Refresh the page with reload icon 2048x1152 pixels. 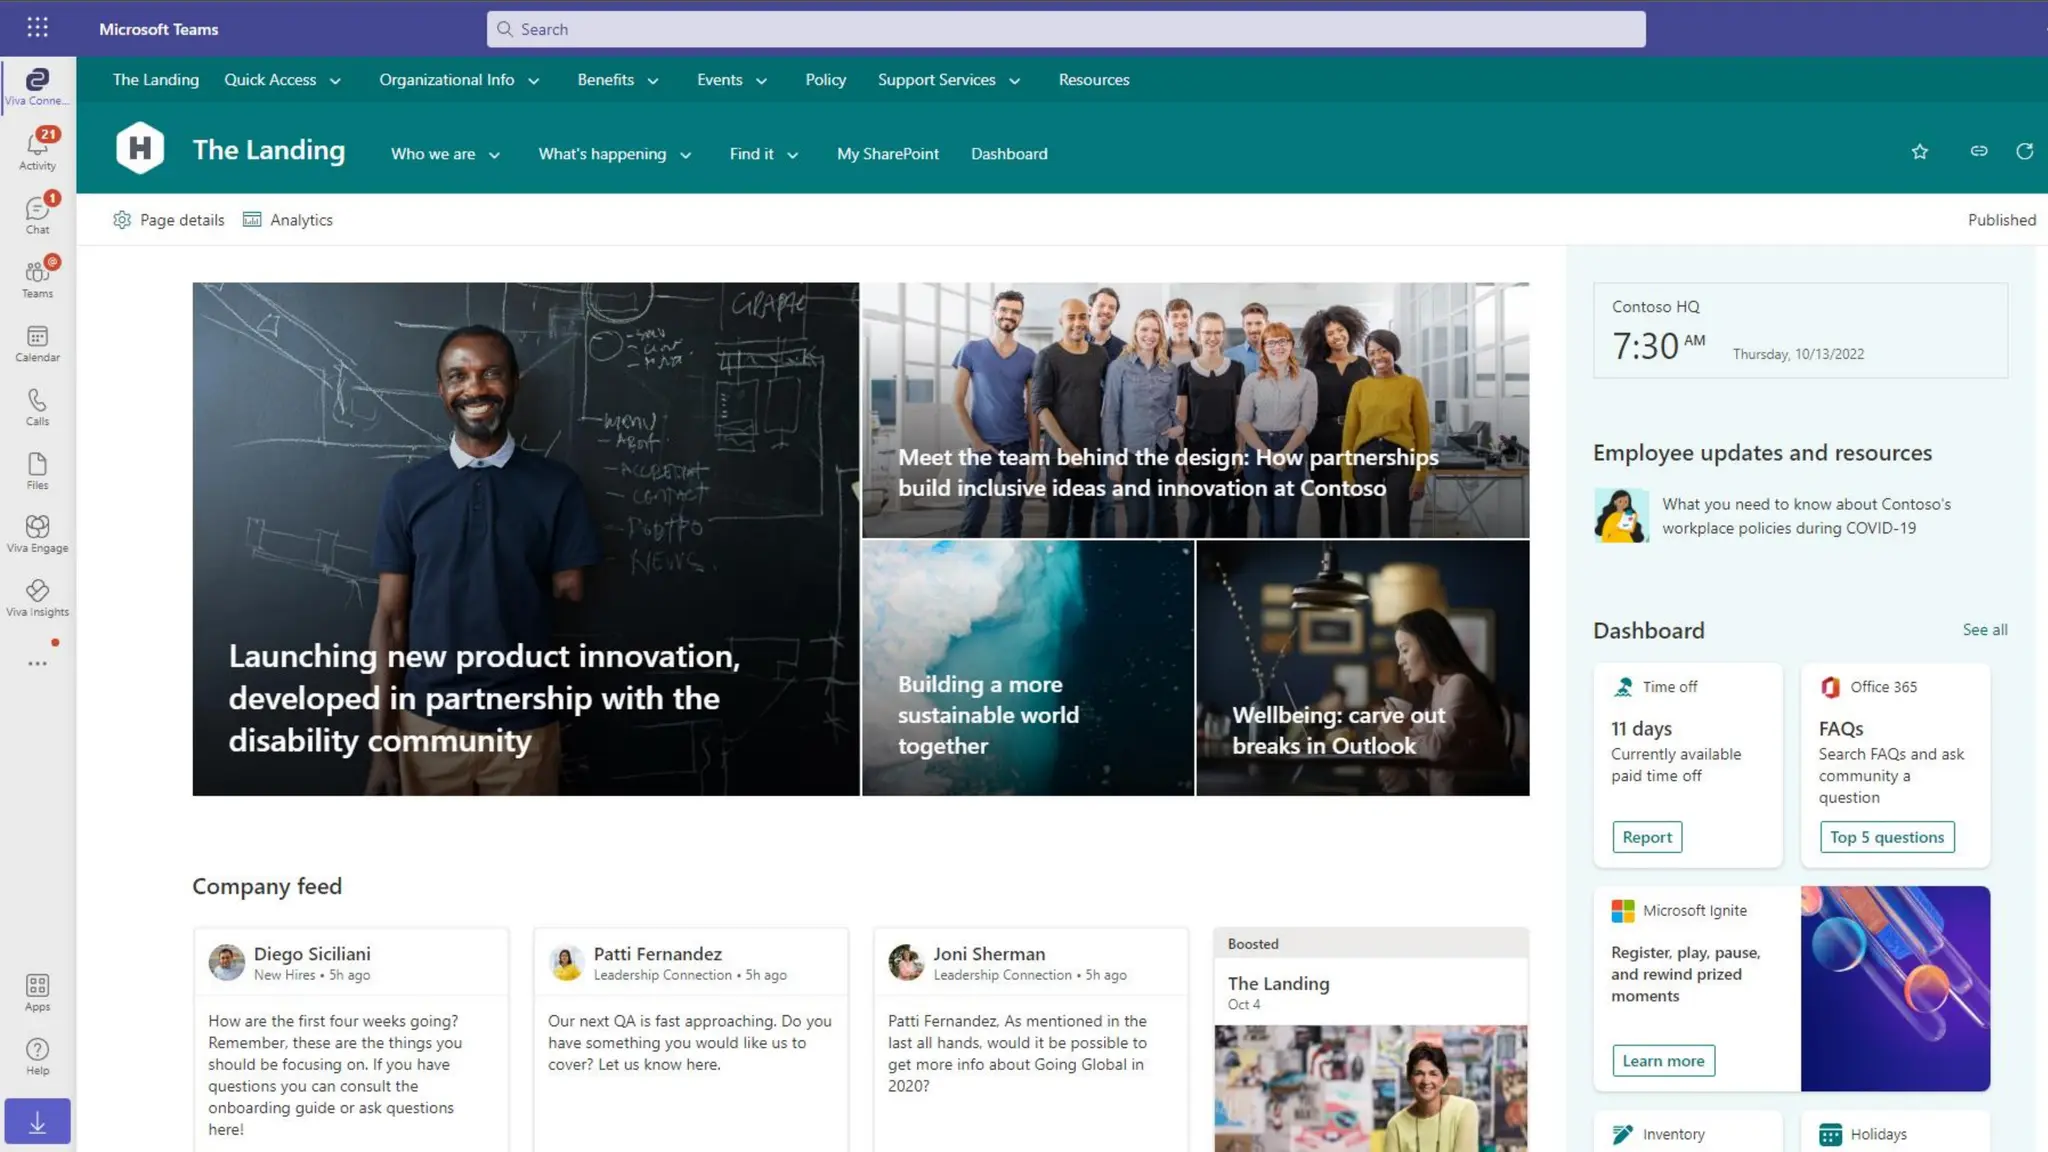coord(2024,152)
